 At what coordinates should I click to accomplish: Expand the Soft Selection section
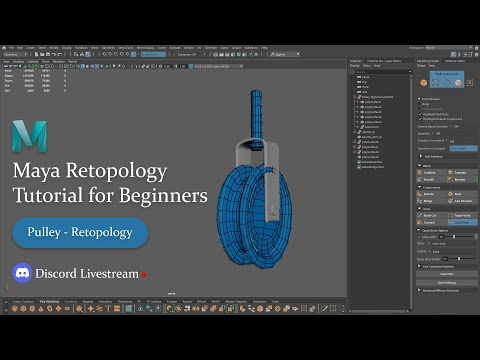coord(421,156)
